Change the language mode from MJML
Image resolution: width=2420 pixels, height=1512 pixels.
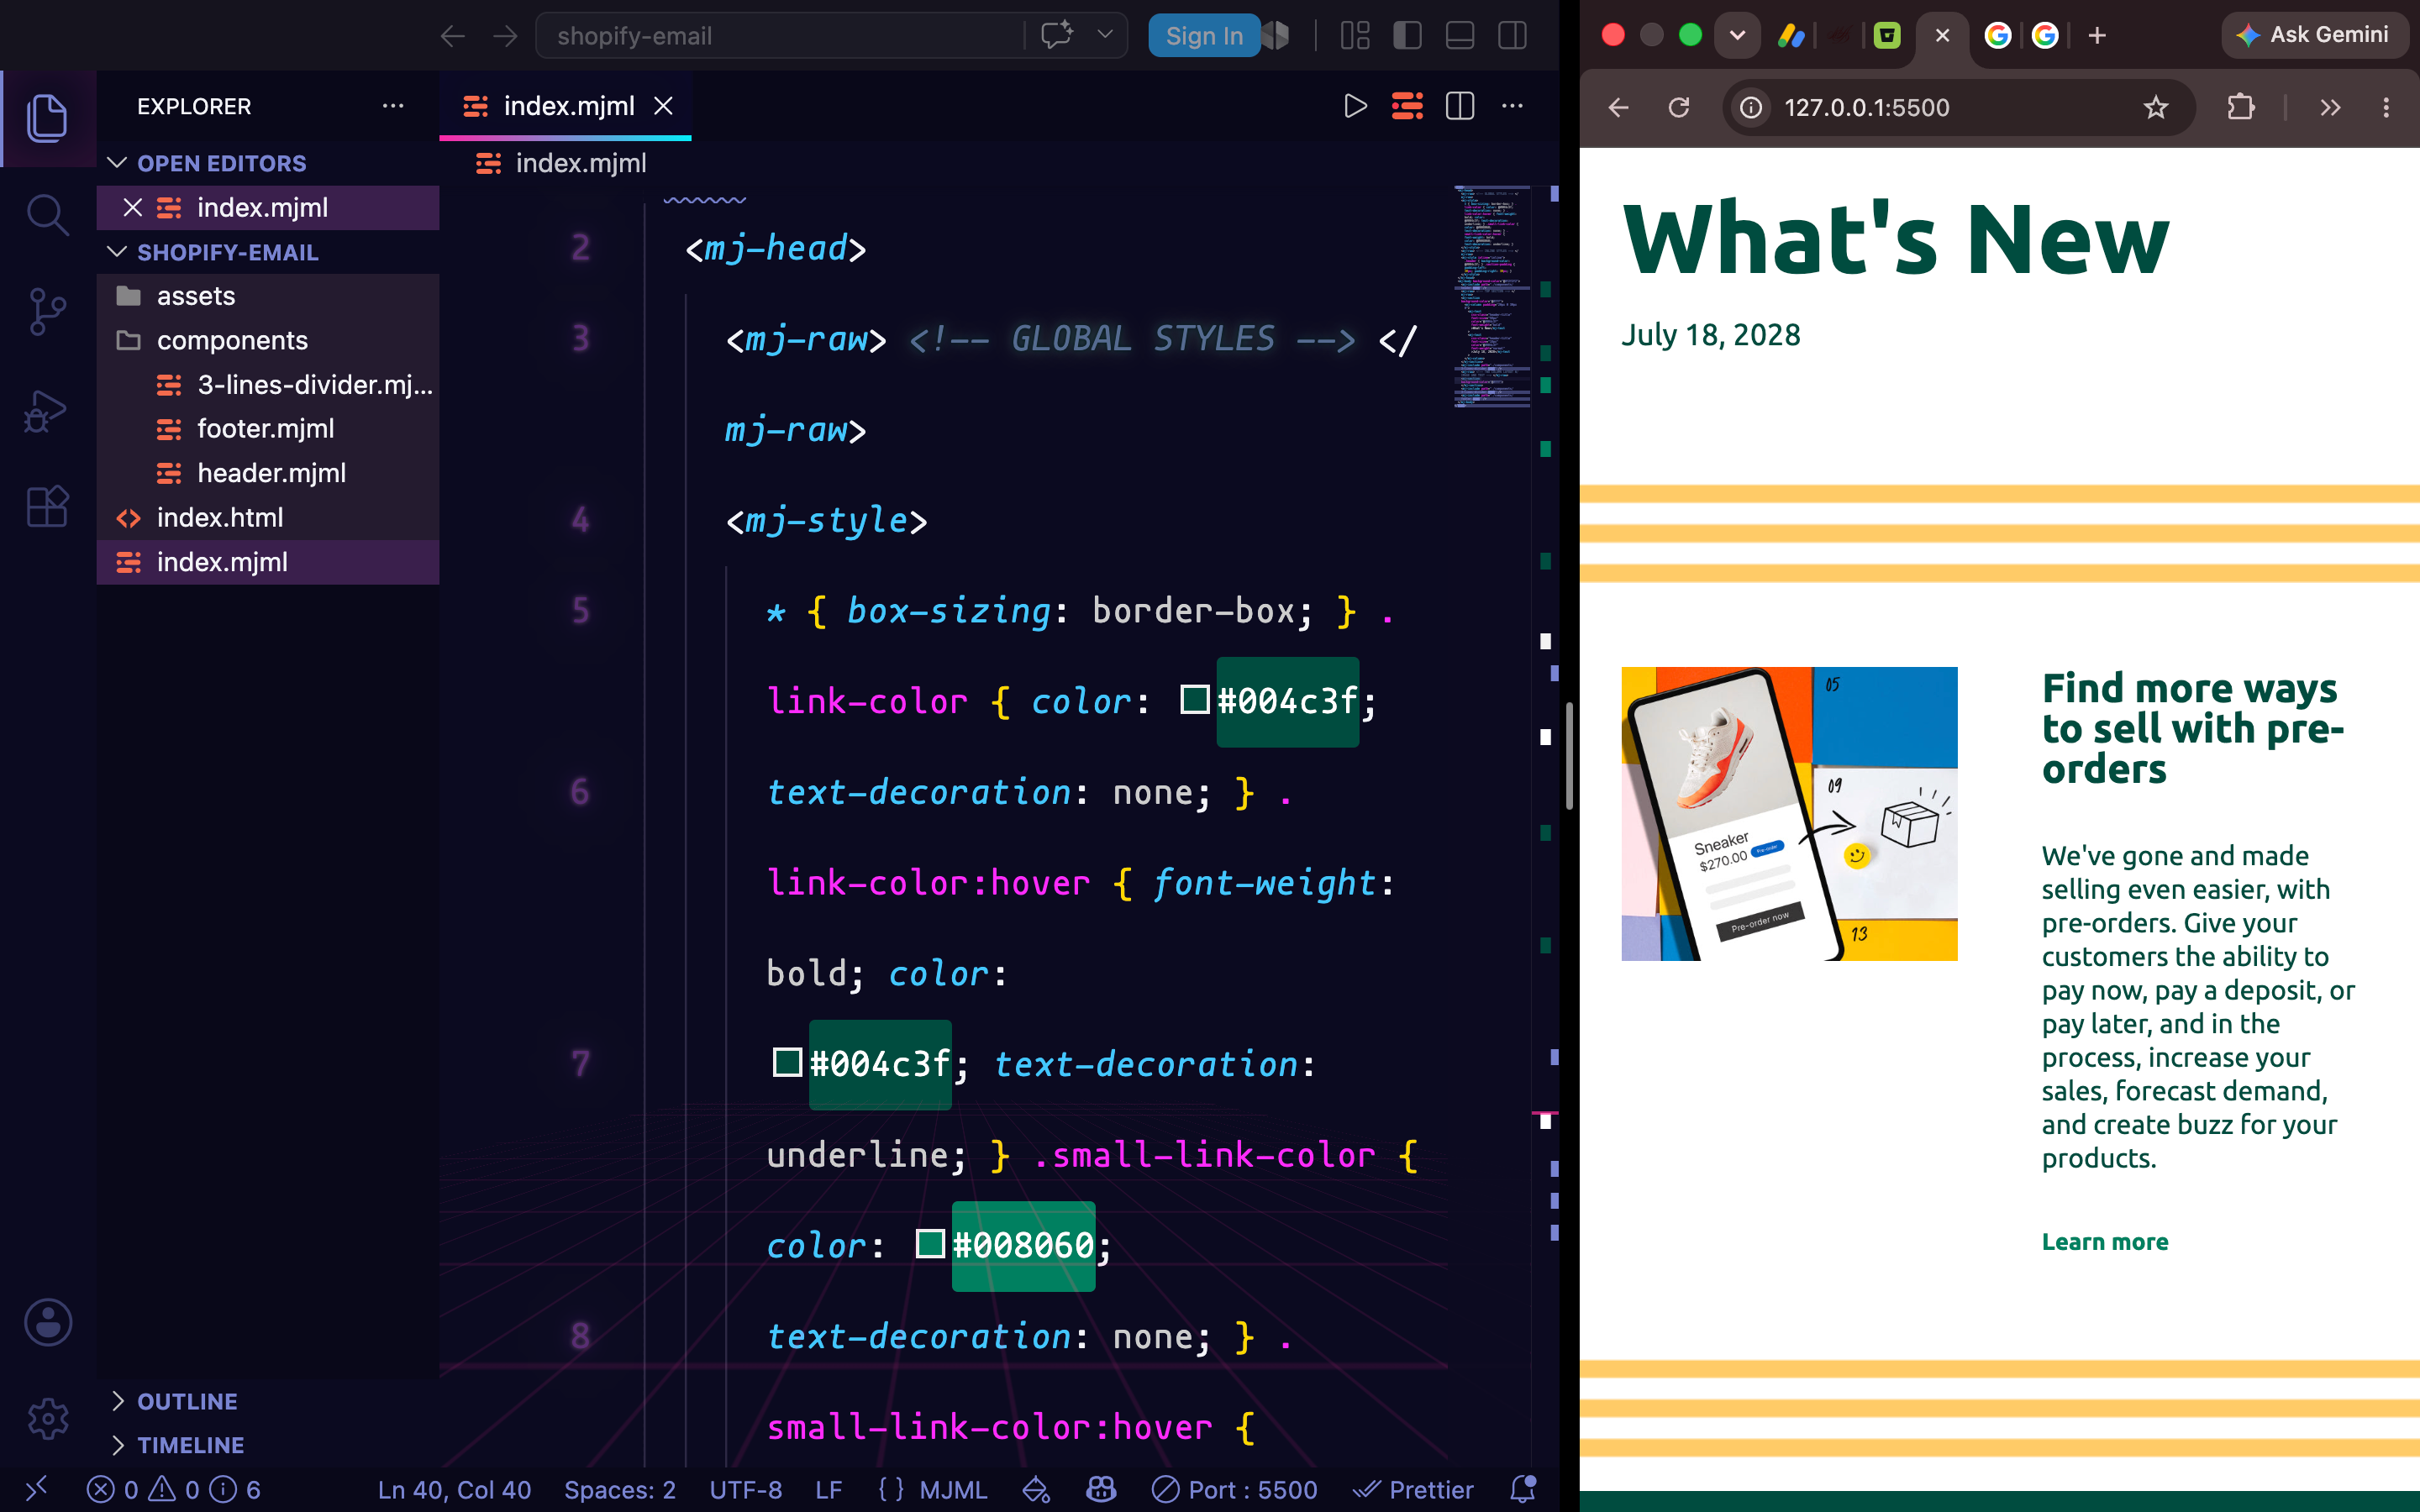952,1489
